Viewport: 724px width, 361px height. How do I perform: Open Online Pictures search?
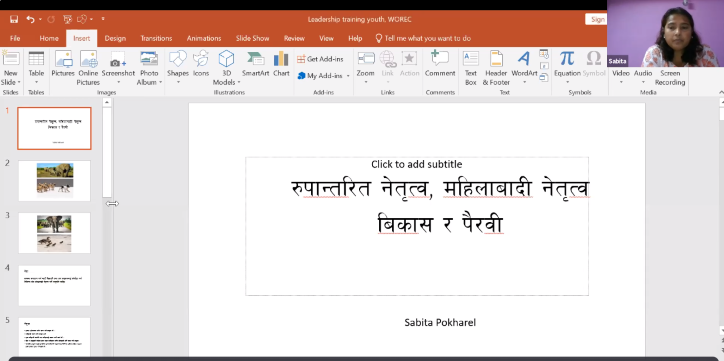click(x=88, y=68)
